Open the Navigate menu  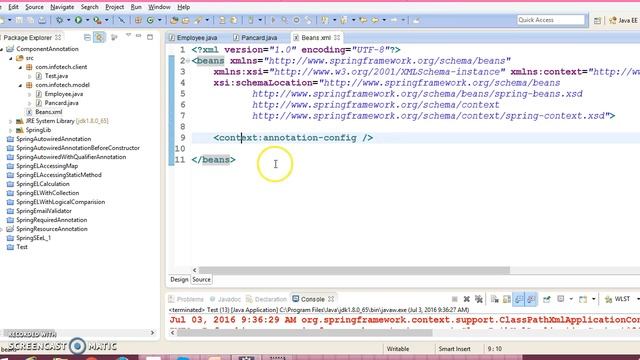point(62,7)
